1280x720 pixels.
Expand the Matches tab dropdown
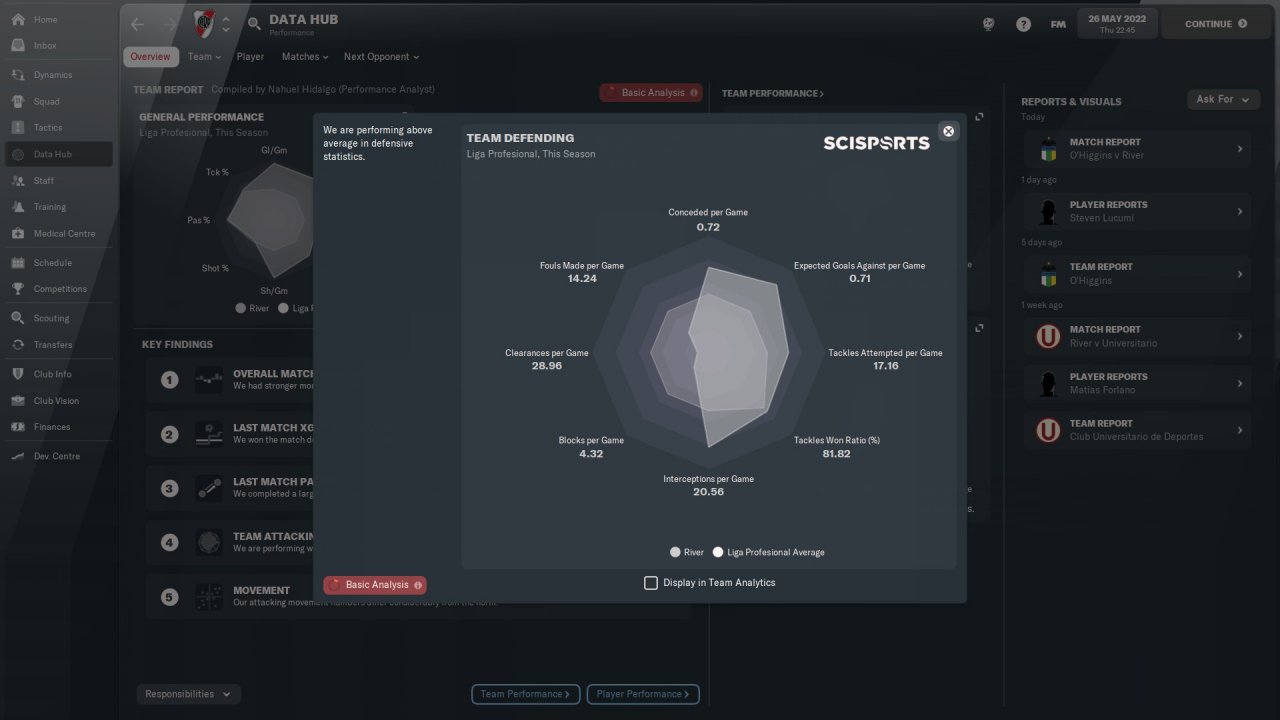click(x=305, y=57)
